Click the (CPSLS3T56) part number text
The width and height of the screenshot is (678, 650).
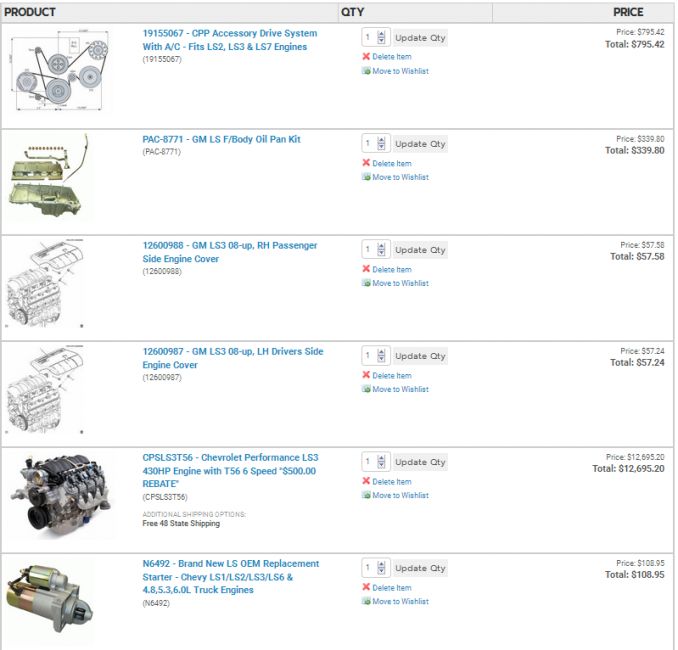click(165, 497)
